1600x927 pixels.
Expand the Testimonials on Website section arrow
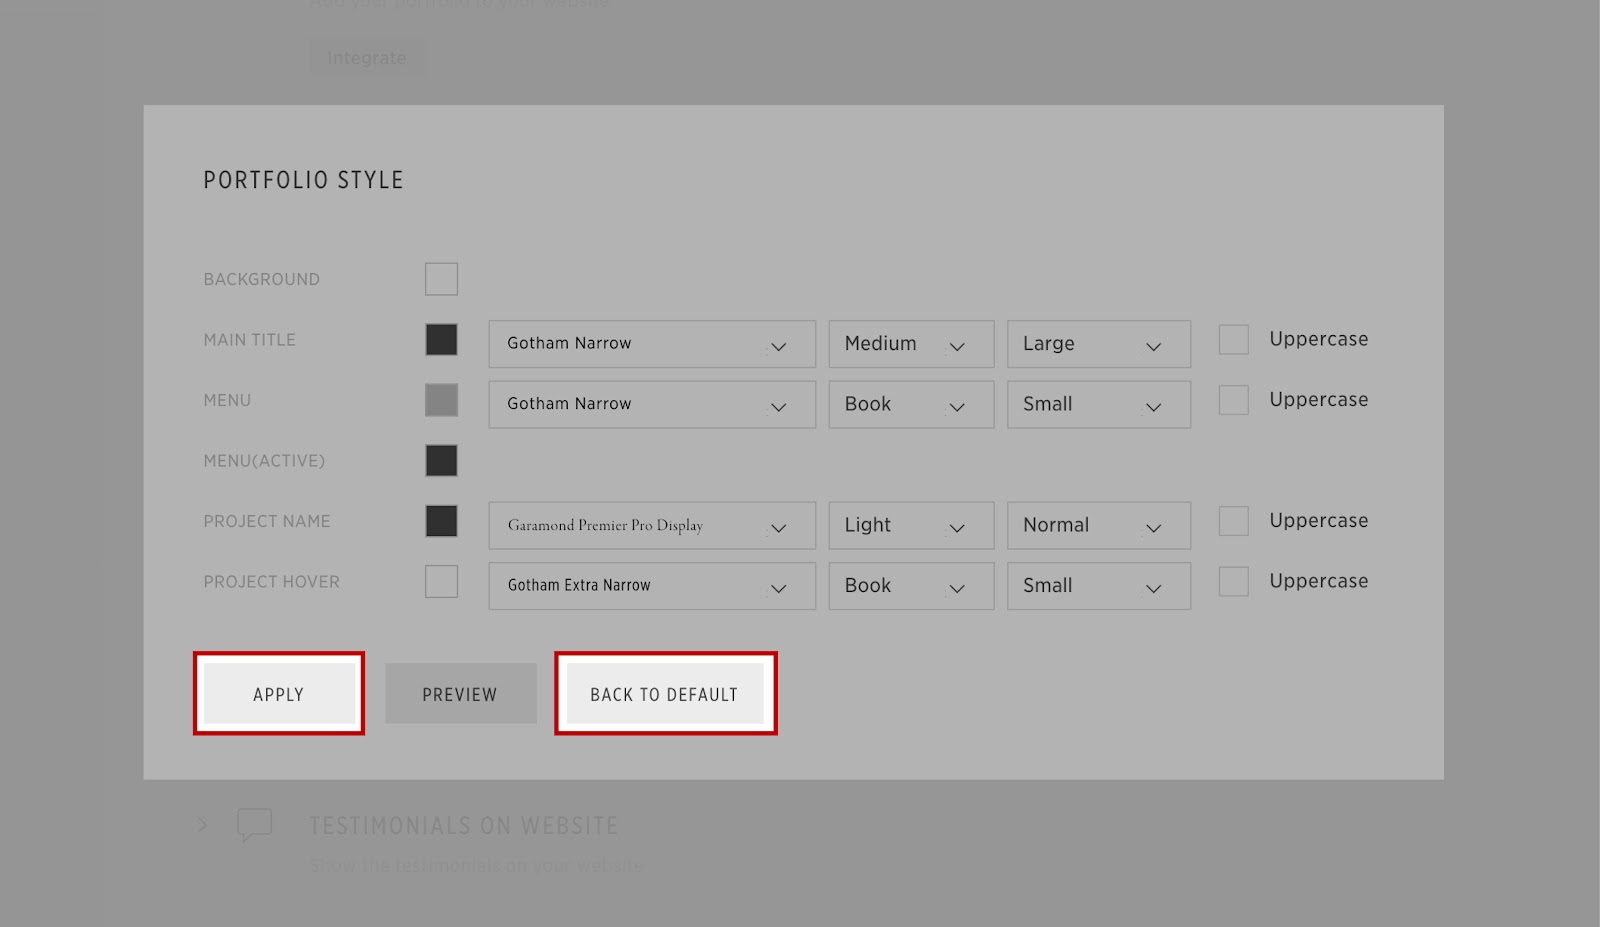click(x=203, y=825)
